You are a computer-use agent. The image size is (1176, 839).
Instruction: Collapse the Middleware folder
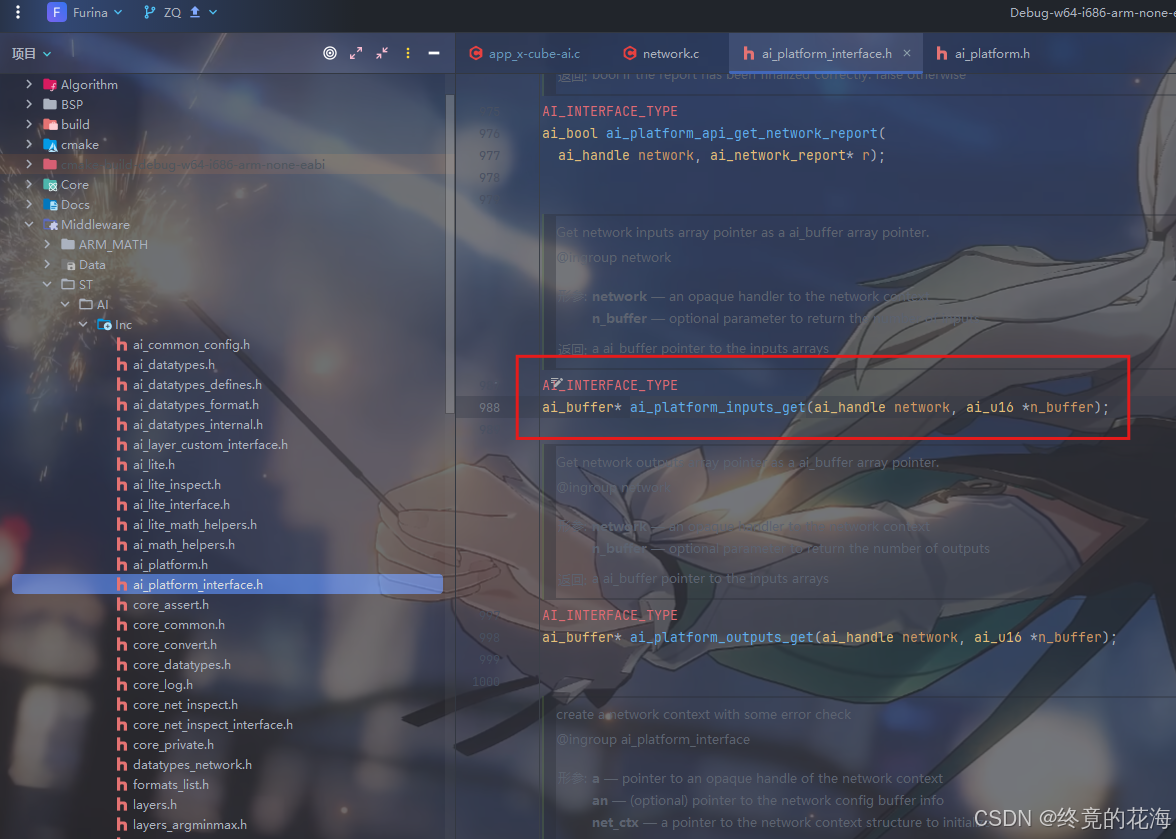click(29, 224)
